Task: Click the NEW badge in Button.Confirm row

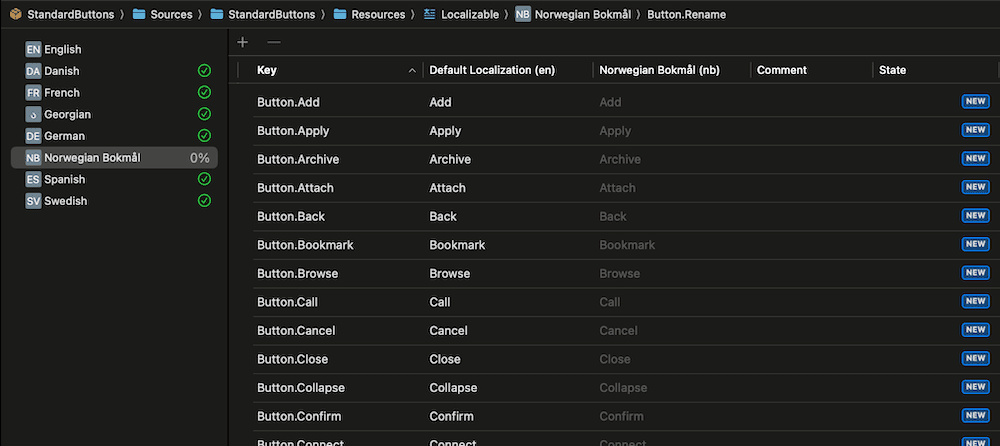Action: pyautogui.click(x=976, y=415)
